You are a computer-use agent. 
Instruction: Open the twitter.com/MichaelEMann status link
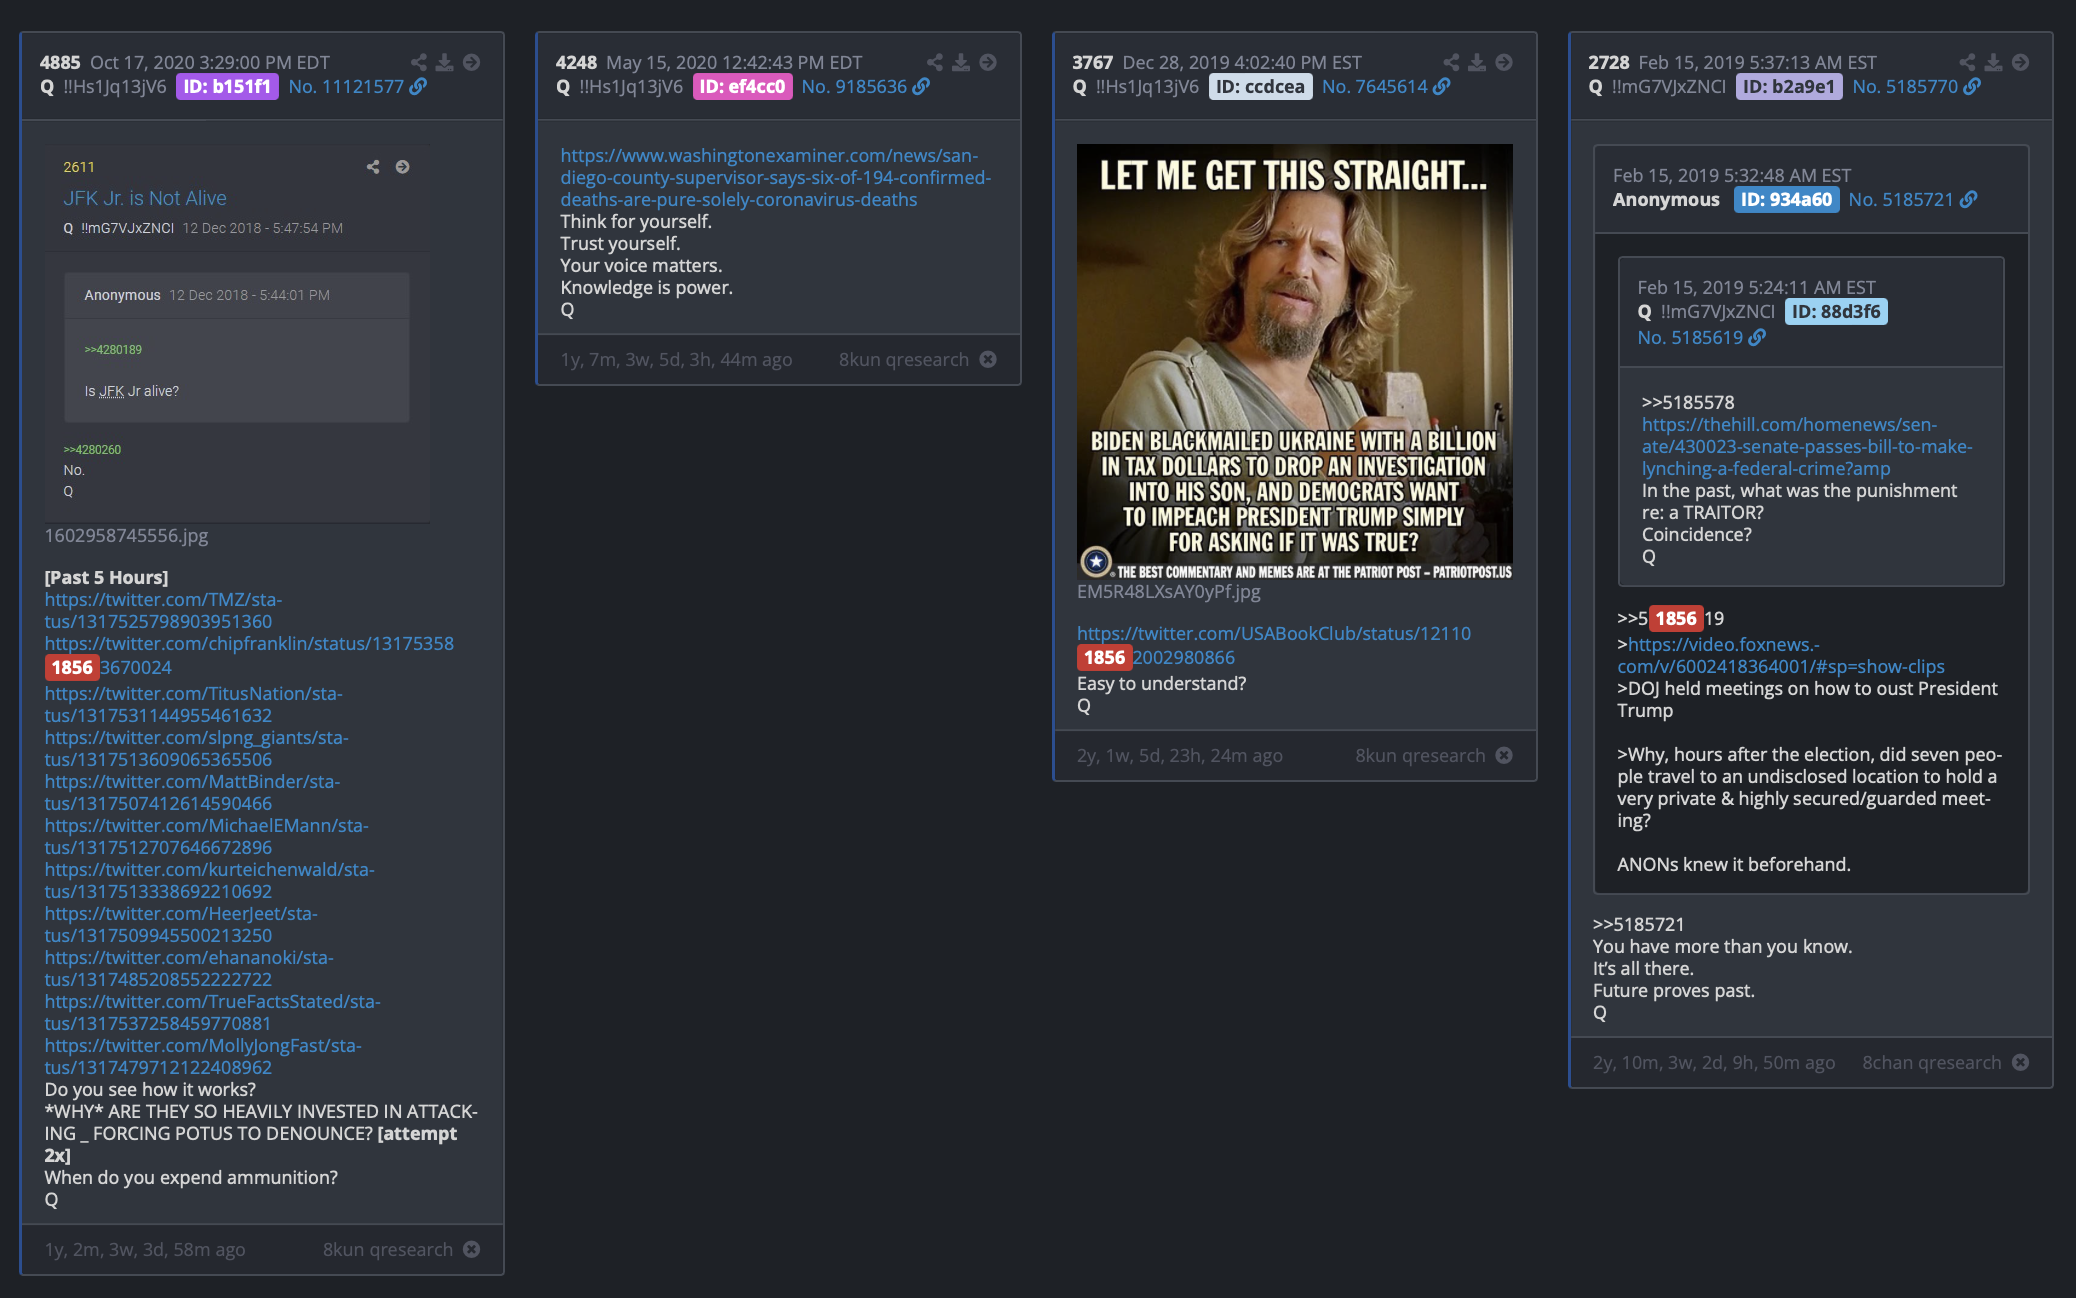[206, 837]
